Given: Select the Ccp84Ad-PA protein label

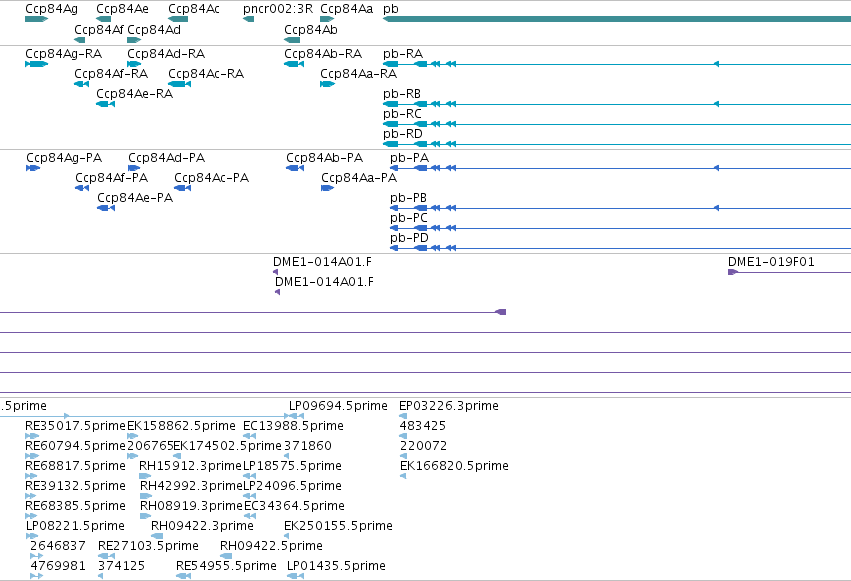Looking at the screenshot, I should click(x=167, y=158).
